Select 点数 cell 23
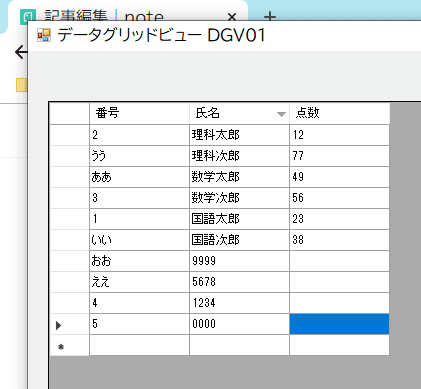The image size is (421, 389). coord(339,219)
